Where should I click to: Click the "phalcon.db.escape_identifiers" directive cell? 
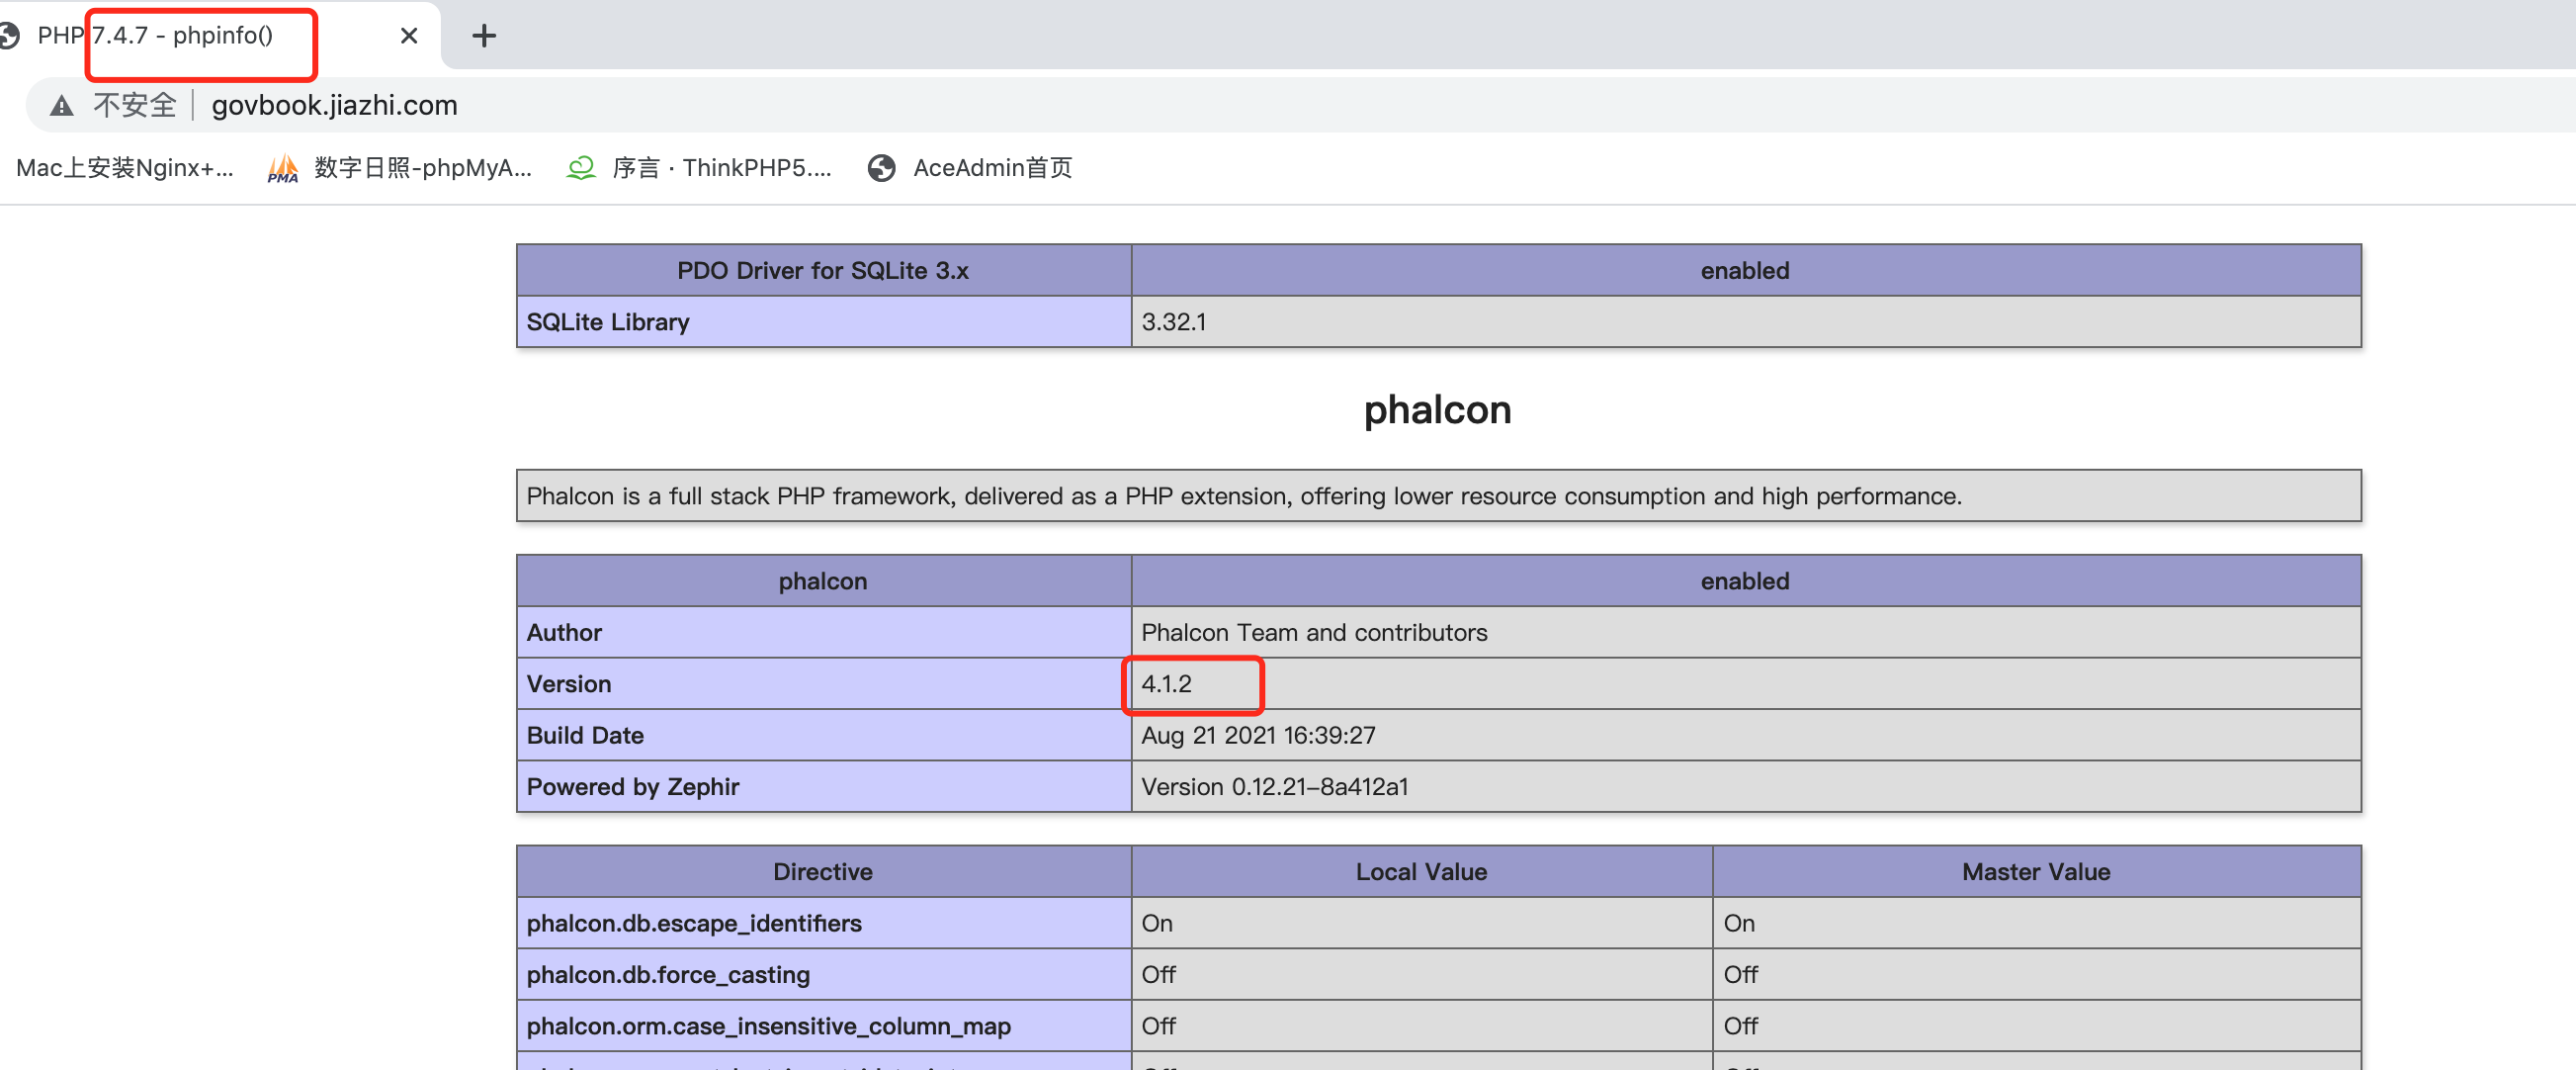tap(694, 923)
